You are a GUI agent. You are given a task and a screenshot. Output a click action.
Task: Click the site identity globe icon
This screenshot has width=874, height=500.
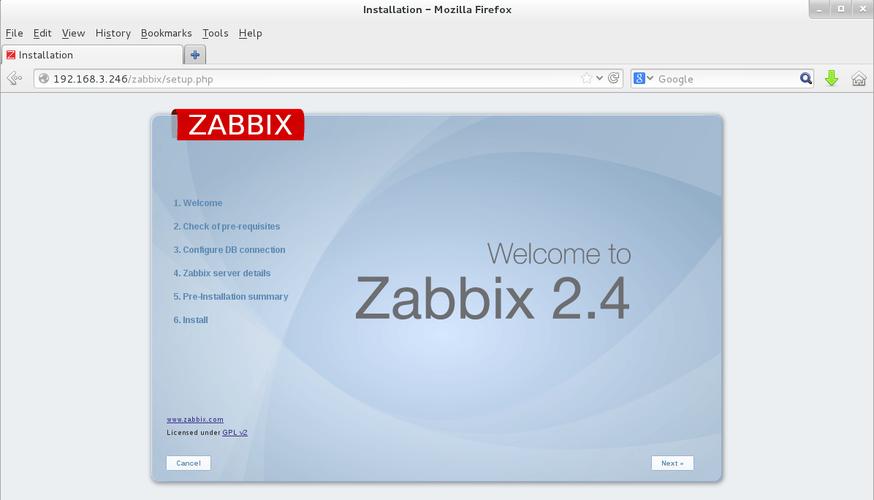point(43,79)
